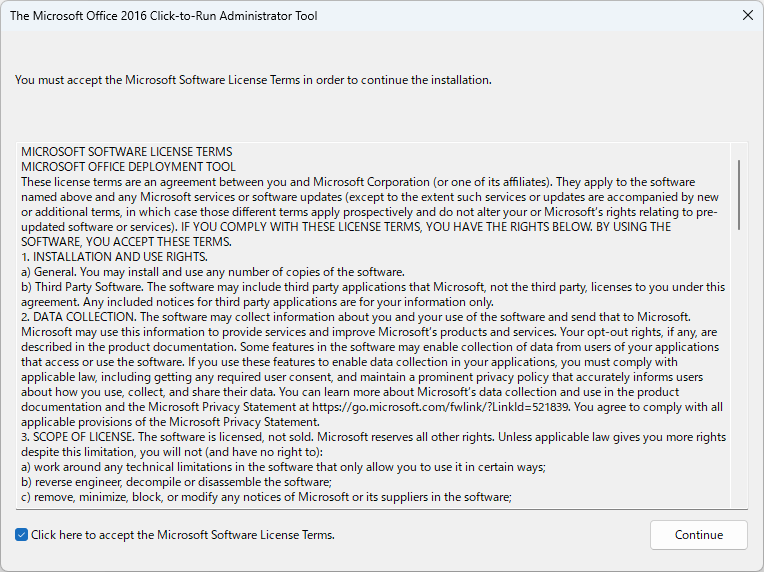Click the 'MICROSOFT SOFTWARE LICENSE TERMS' heading line

[127, 152]
